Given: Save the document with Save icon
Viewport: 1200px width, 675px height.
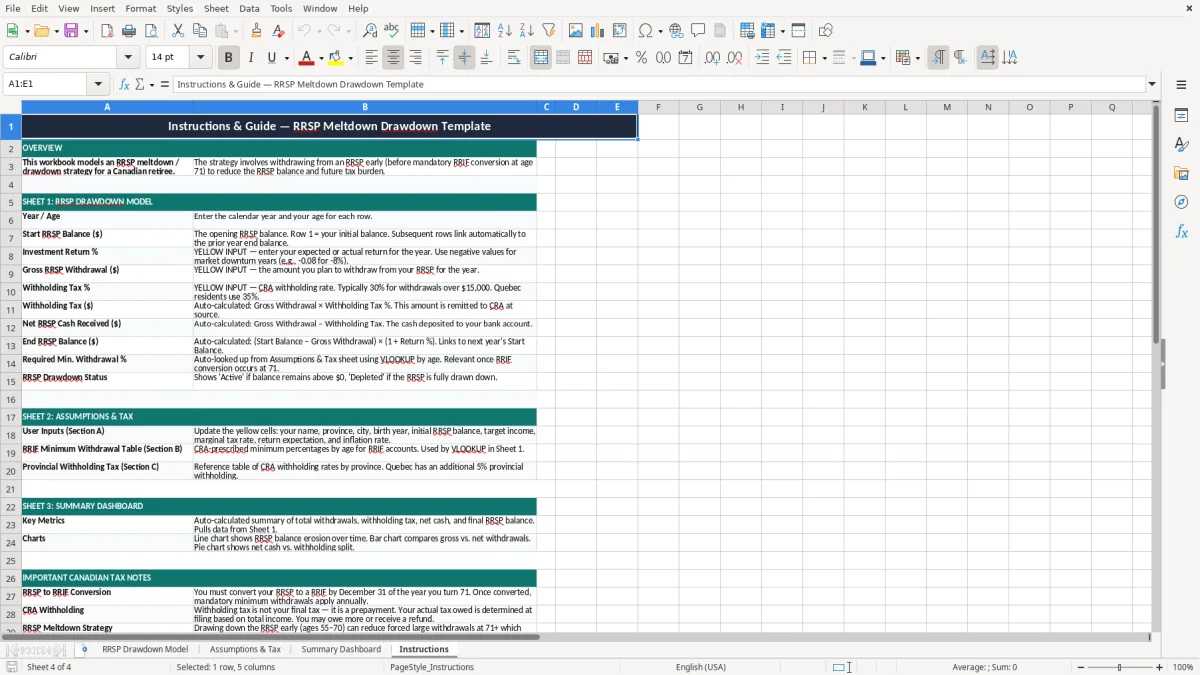Looking at the screenshot, I should [72, 31].
